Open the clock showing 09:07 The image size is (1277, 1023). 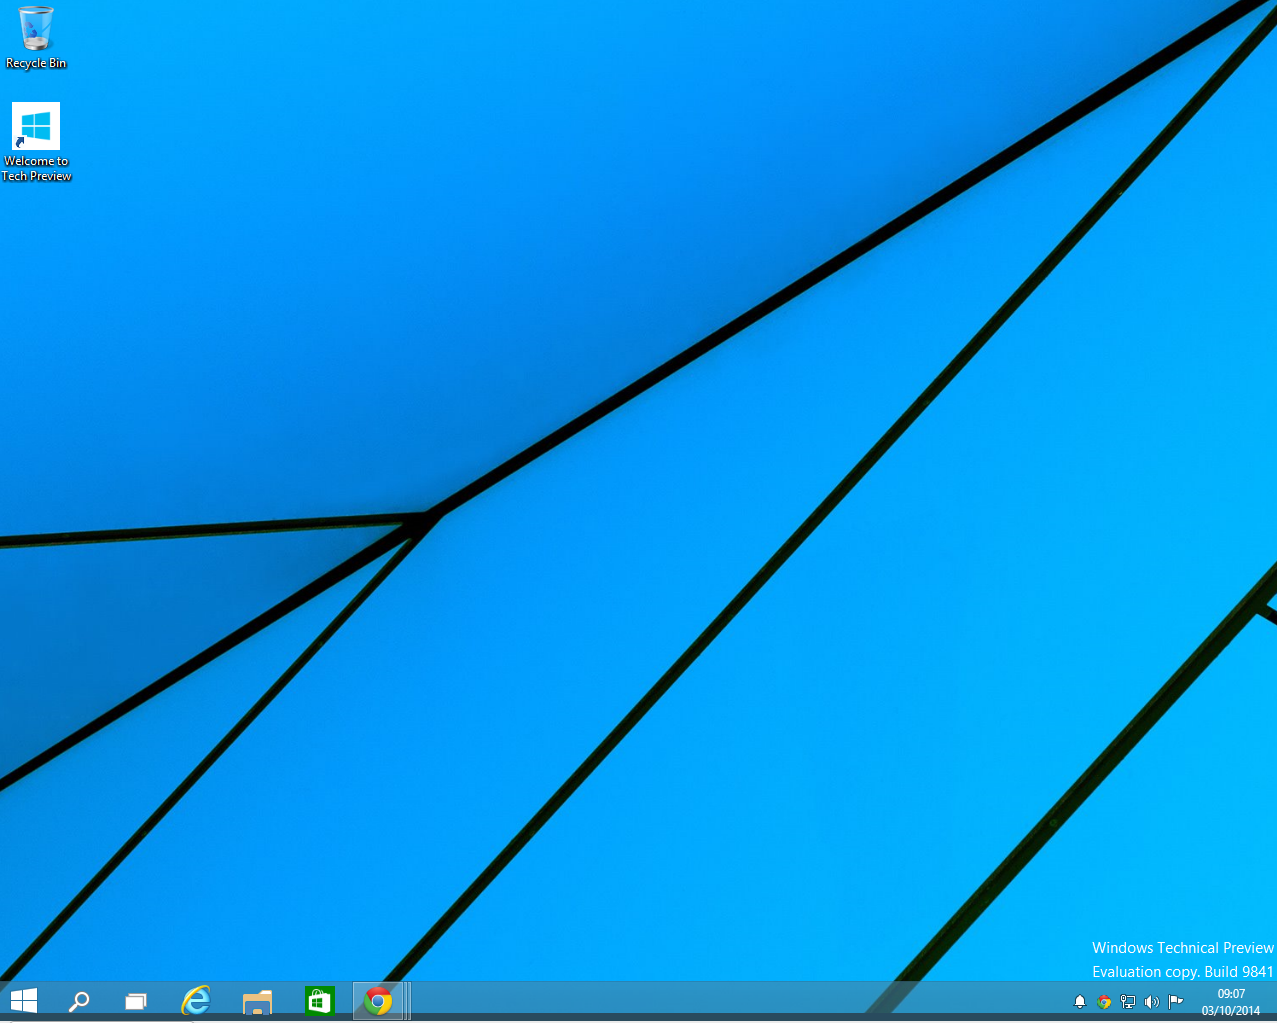[1231, 1002]
